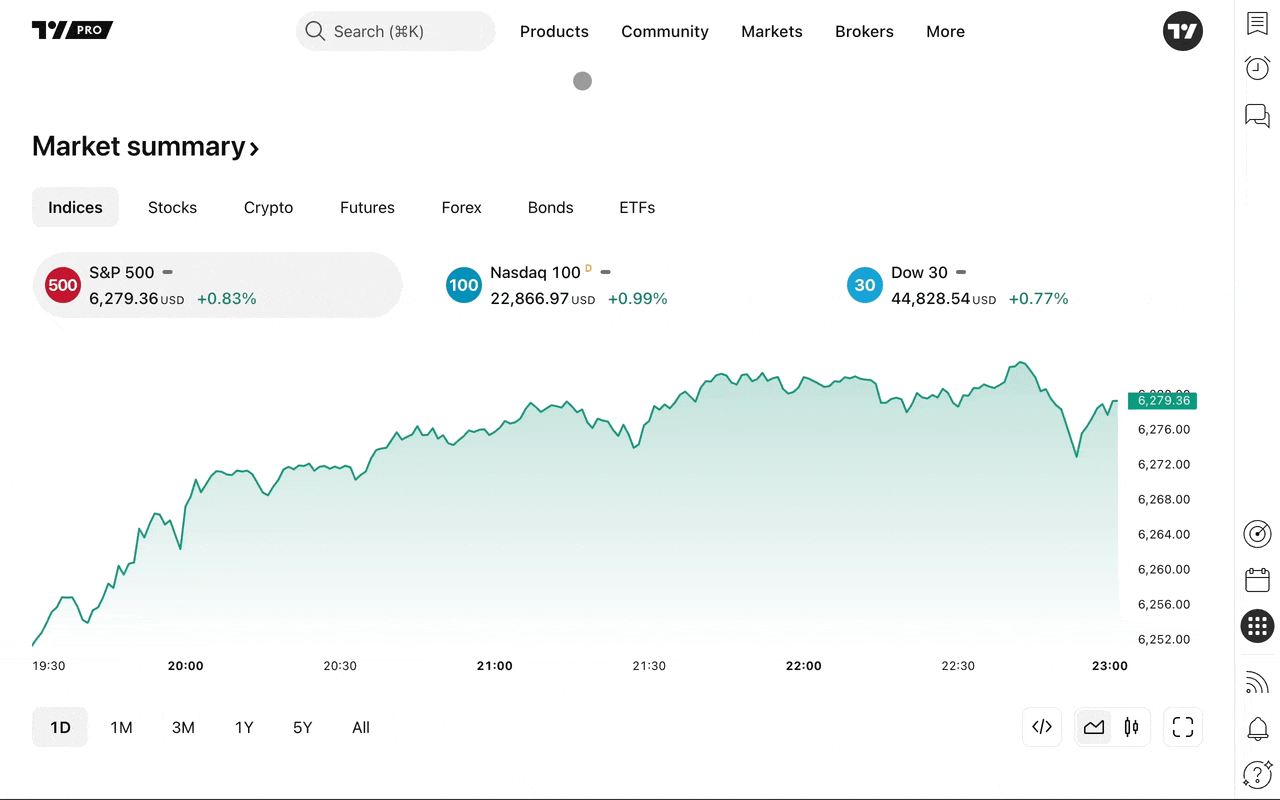This screenshot has width=1280, height=800.
Task: Toggle fullscreen mode for the chart
Action: point(1182,727)
